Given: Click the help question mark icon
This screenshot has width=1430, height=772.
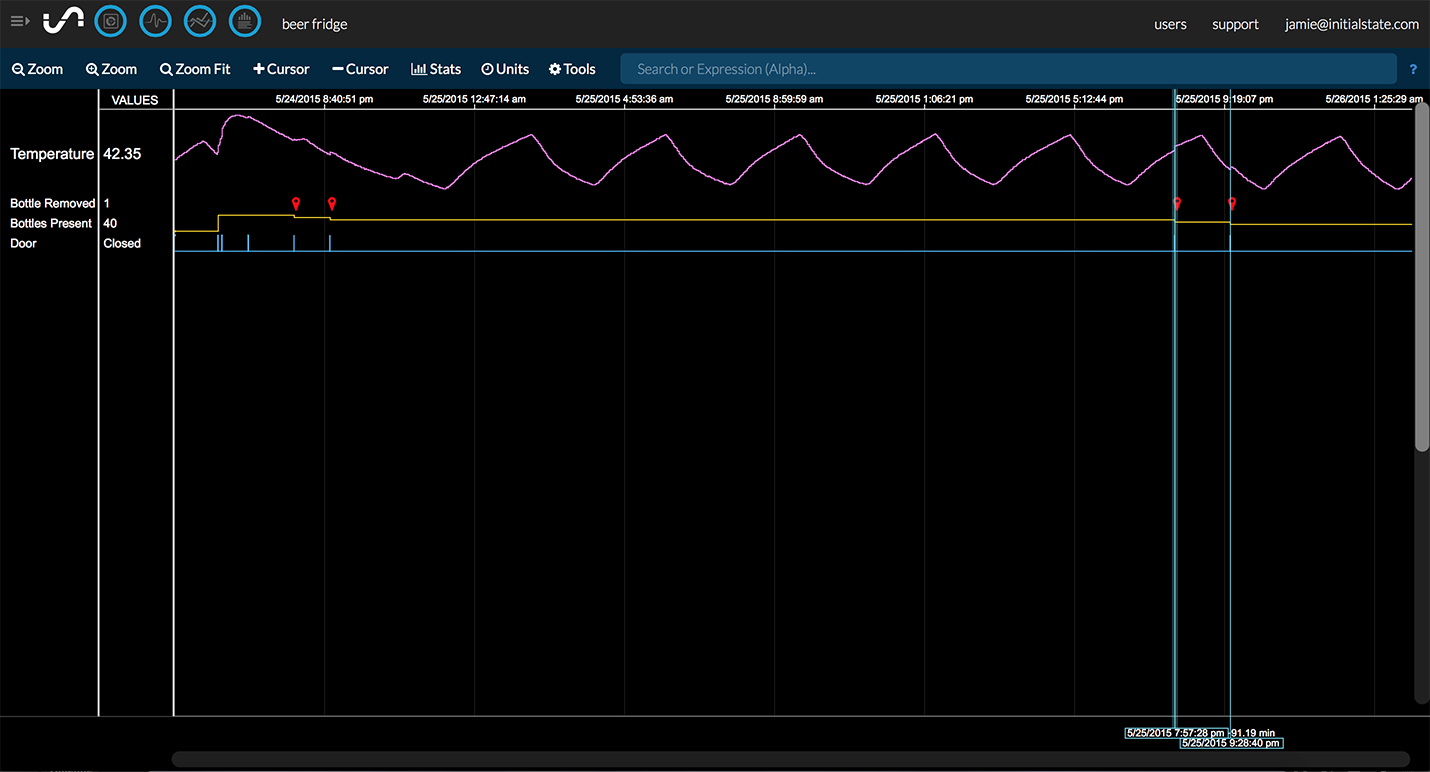Looking at the screenshot, I should coord(1413,70).
